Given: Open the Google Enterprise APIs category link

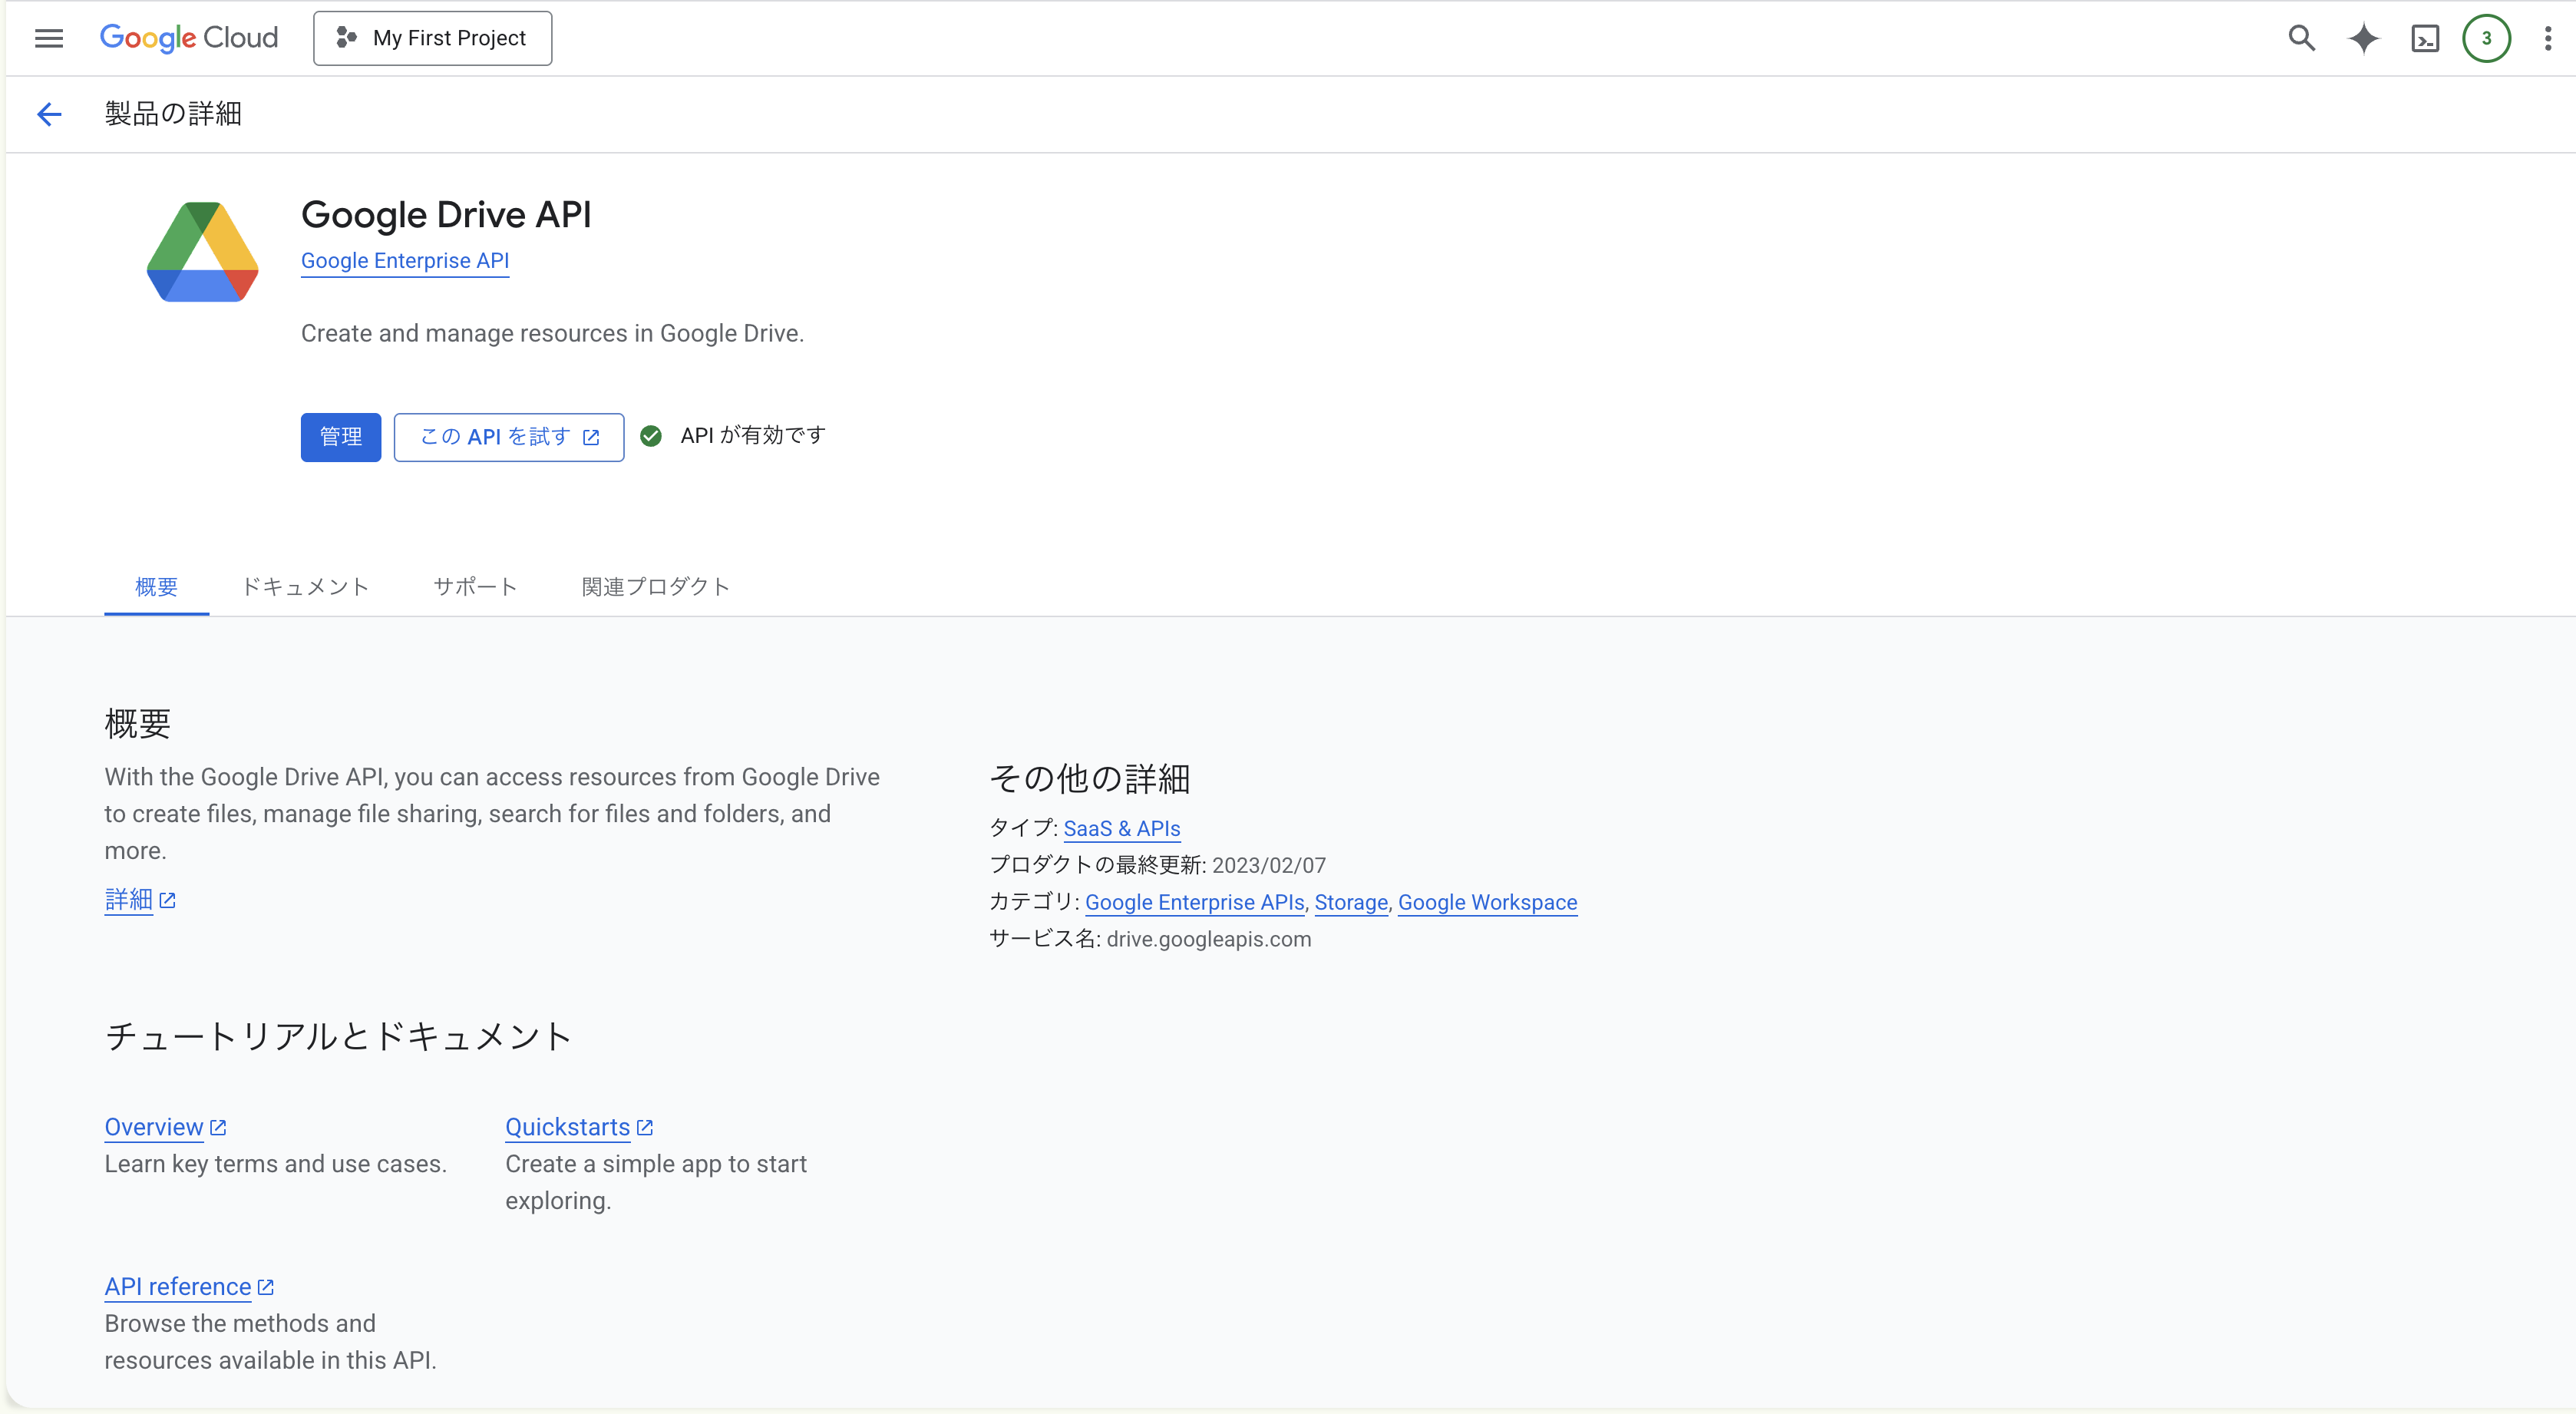Looking at the screenshot, I should [x=1195, y=903].
